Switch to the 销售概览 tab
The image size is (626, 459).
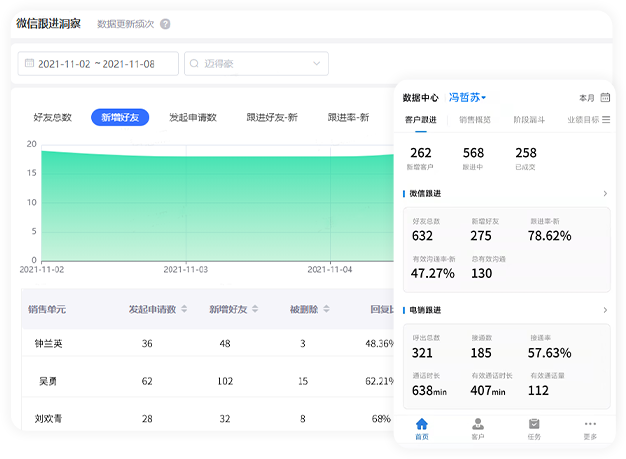[475, 120]
